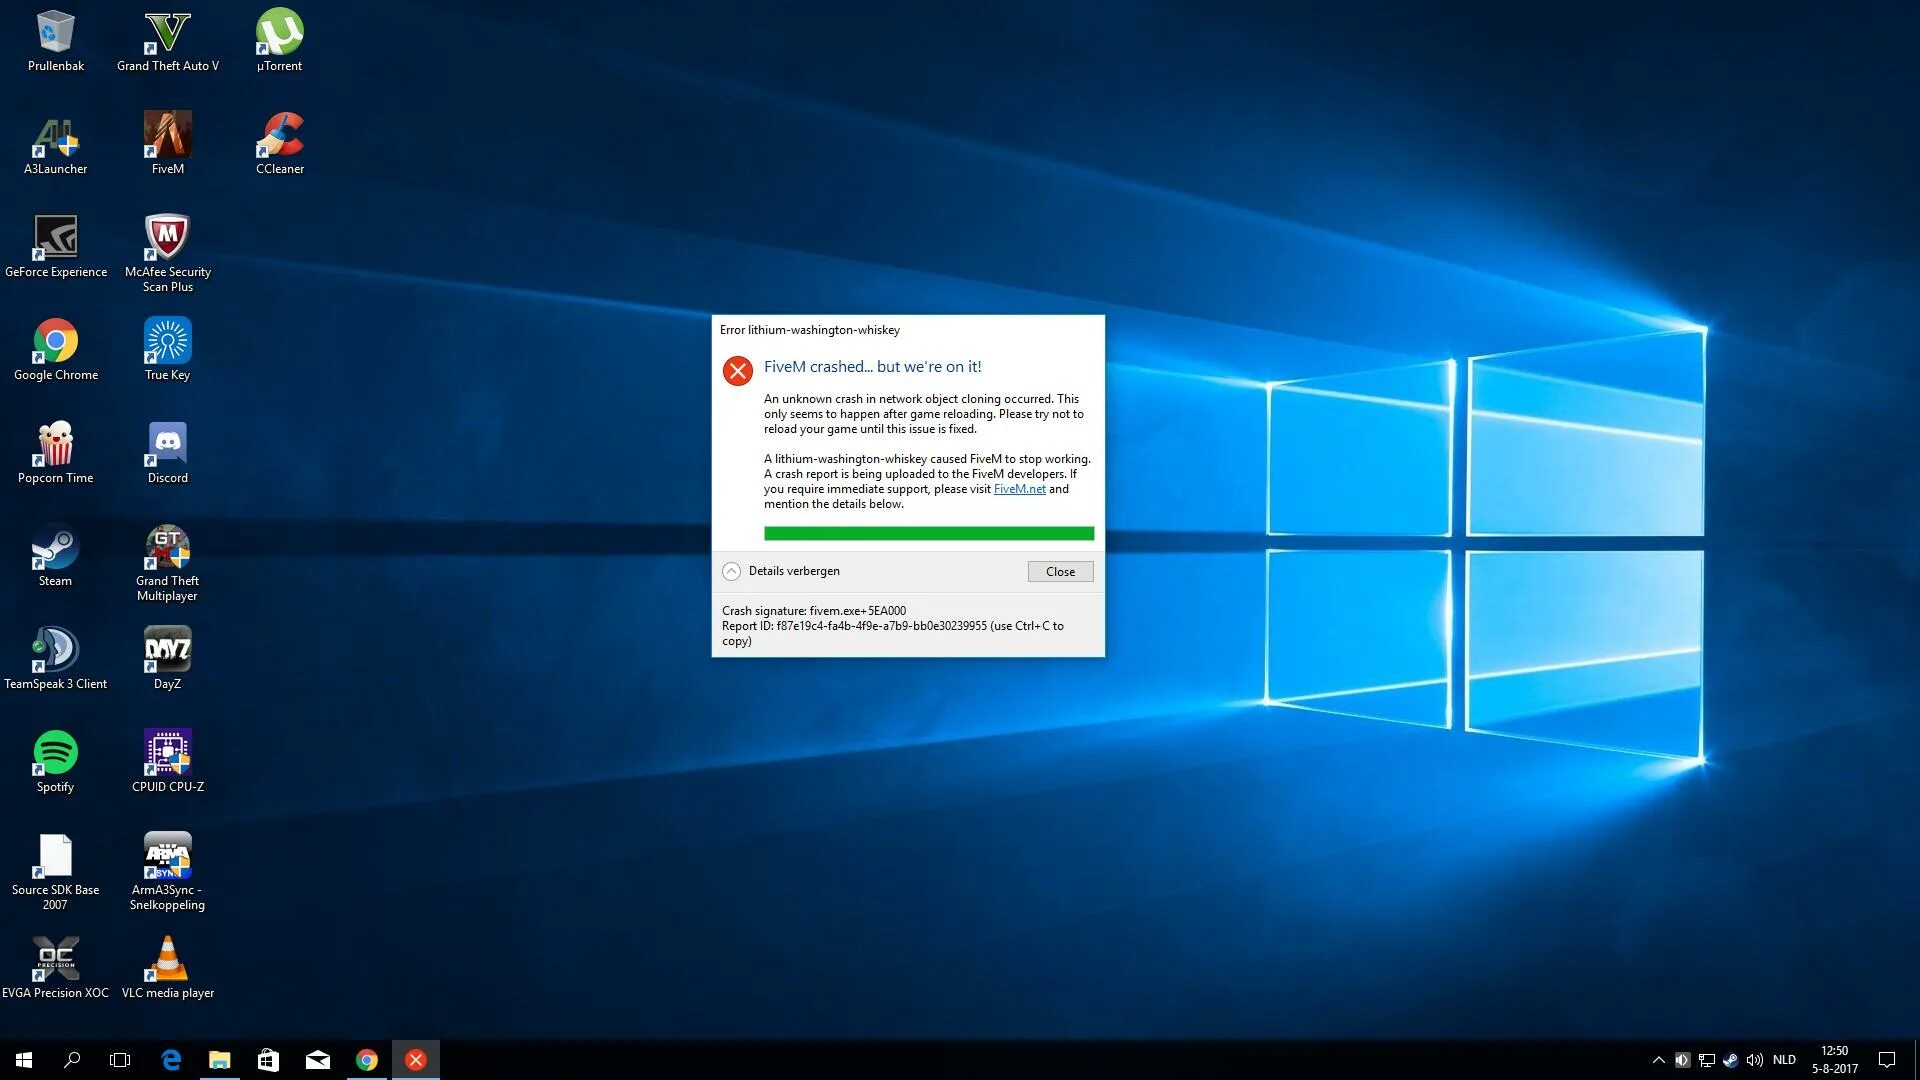This screenshot has width=1920, height=1080.
Task: Open the FiveM.net link
Action: 1019,489
